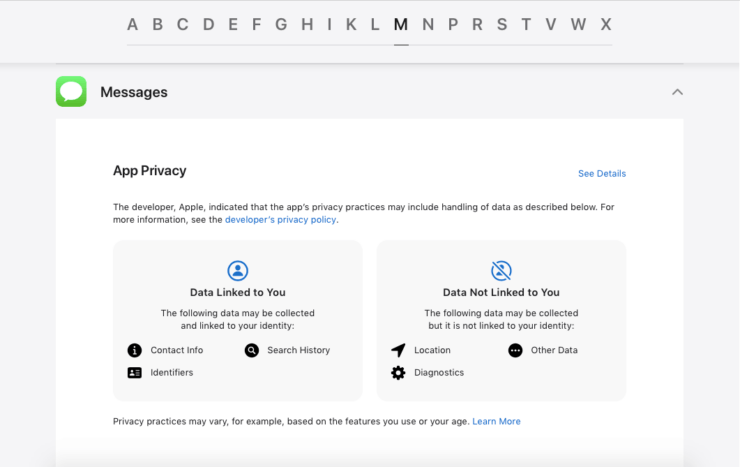Follow the Learn More link
This screenshot has height=467, width=740.
point(496,421)
